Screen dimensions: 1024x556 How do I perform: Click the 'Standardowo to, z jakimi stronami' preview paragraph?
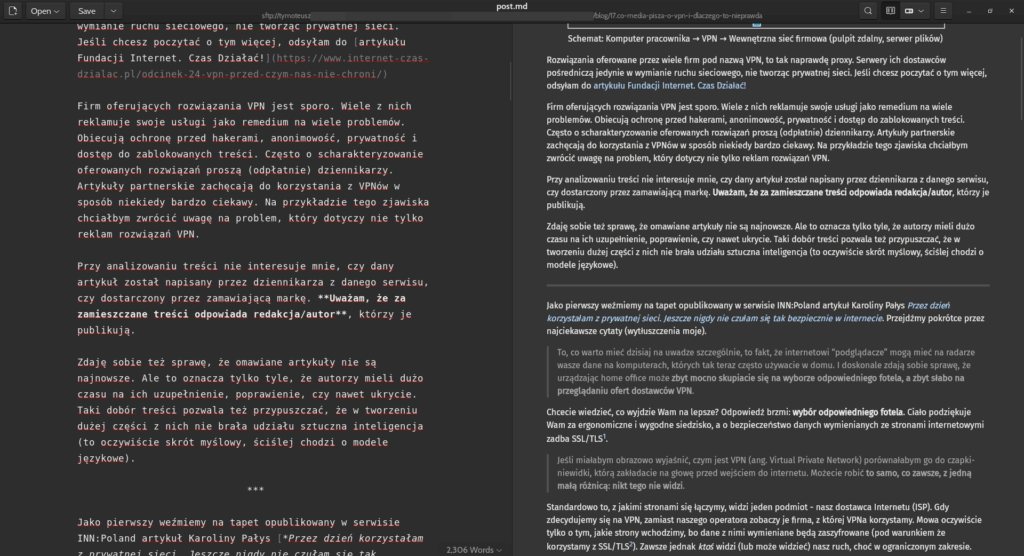coord(767,527)
